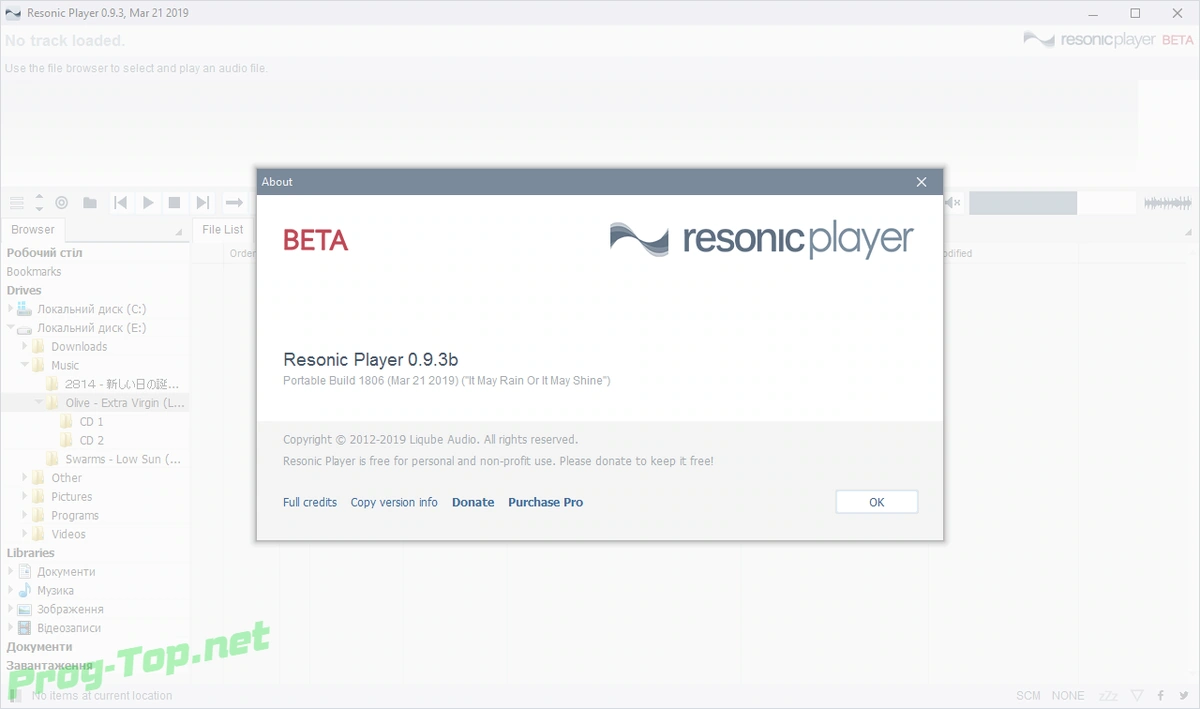The height and width of the screenshot is (709, 1200).
Task: Collapse the Music folder arrow
Action: tap(25, 365)
